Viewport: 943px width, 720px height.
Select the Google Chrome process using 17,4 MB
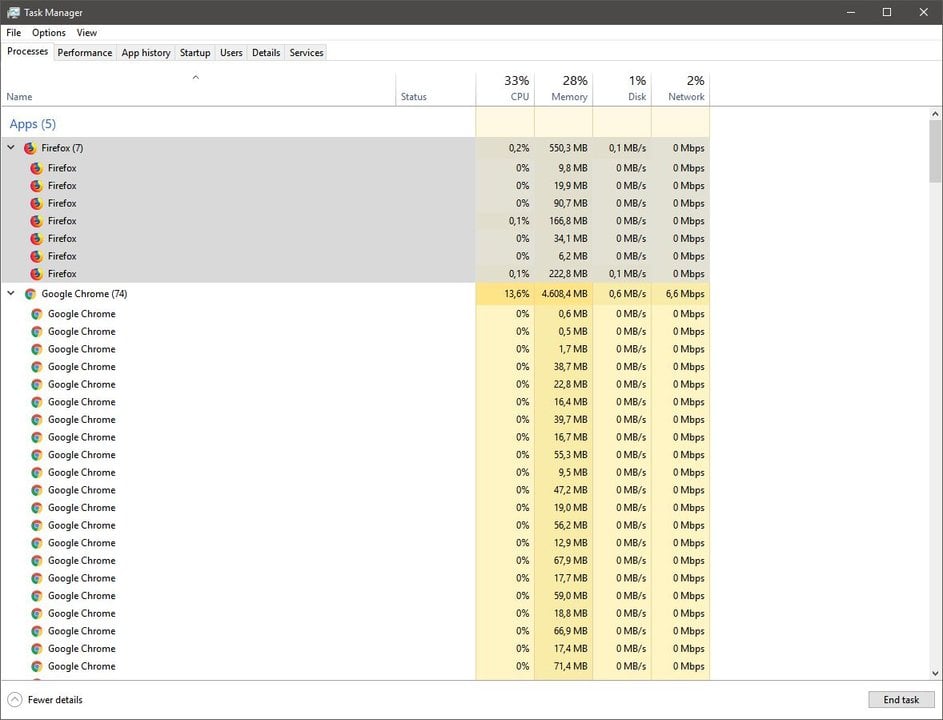355,649
